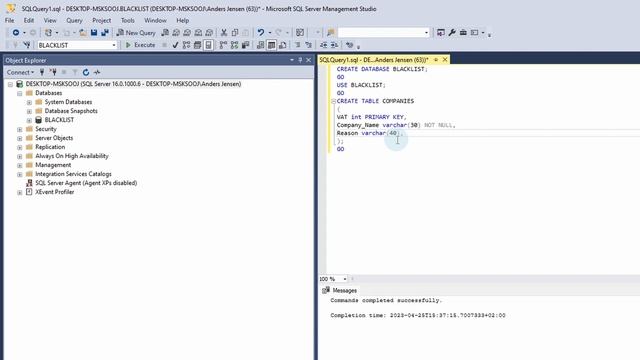Pin the SQLQuery1.sql tab
The width and height of the screenshot is (640, 360).
436,60
